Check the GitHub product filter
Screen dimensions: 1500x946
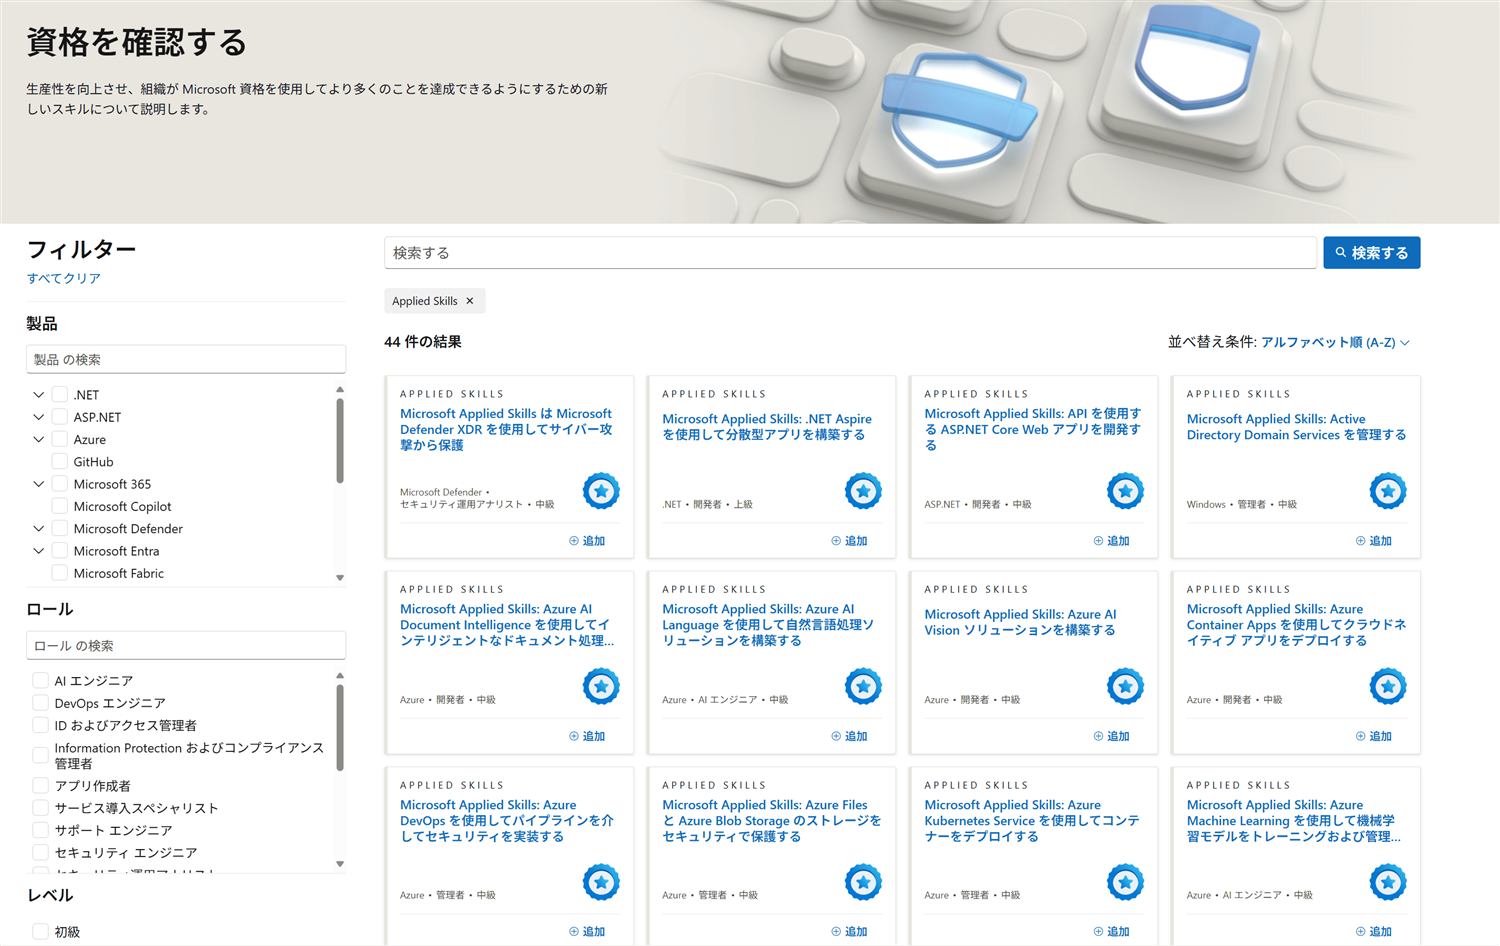click(x=60, y=462)
